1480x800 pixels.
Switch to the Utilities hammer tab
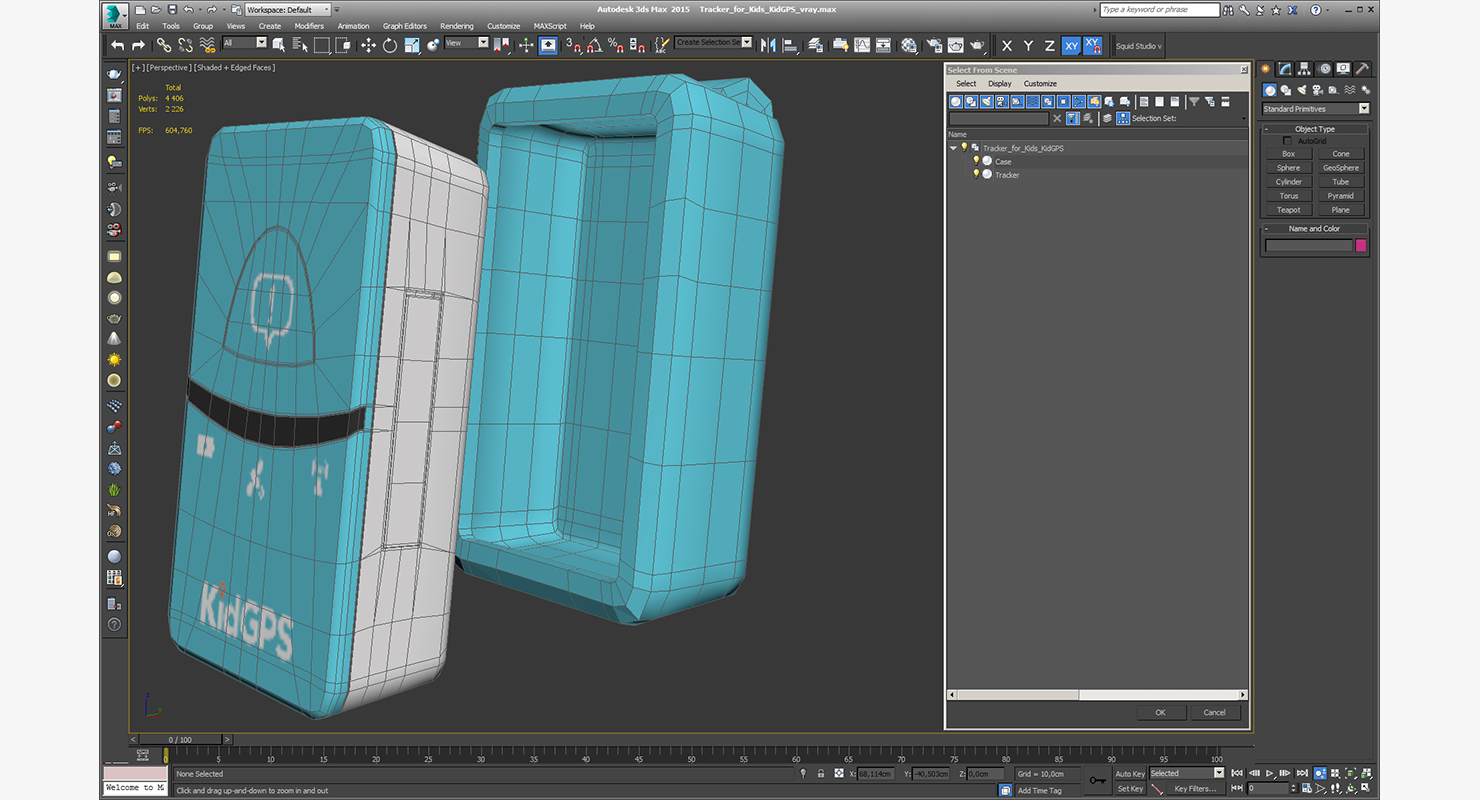click(x=1363, y=69)
